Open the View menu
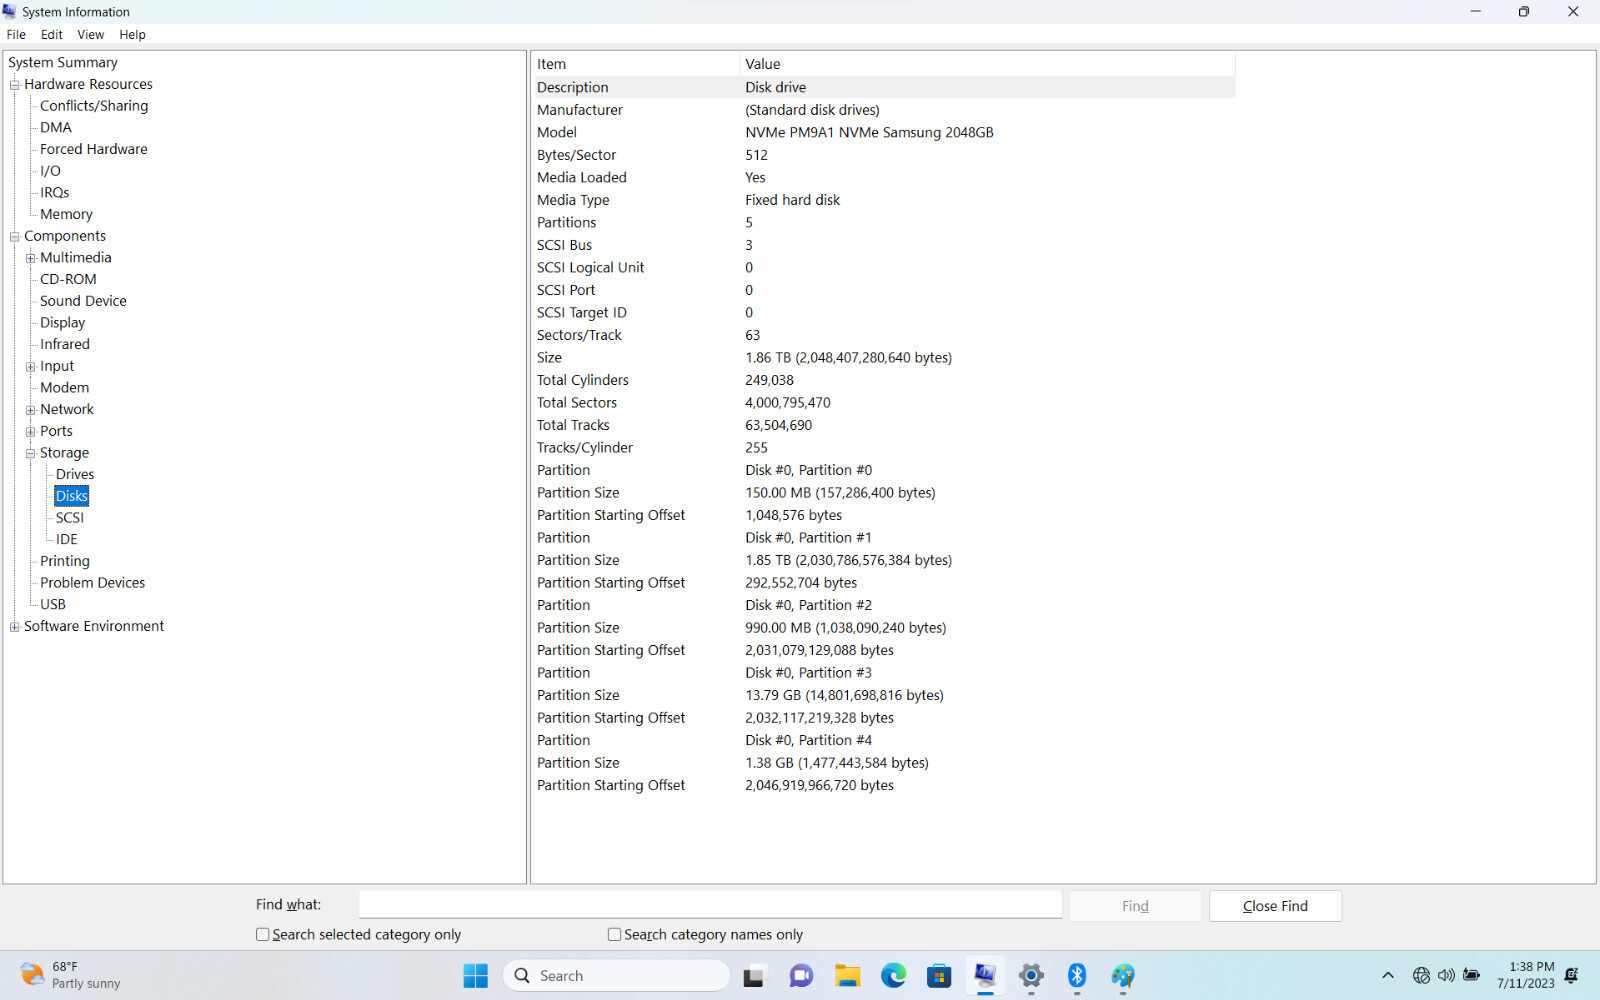Image resolution: width=1600 pixels, height=1000 pixels. tap(90, 34)
